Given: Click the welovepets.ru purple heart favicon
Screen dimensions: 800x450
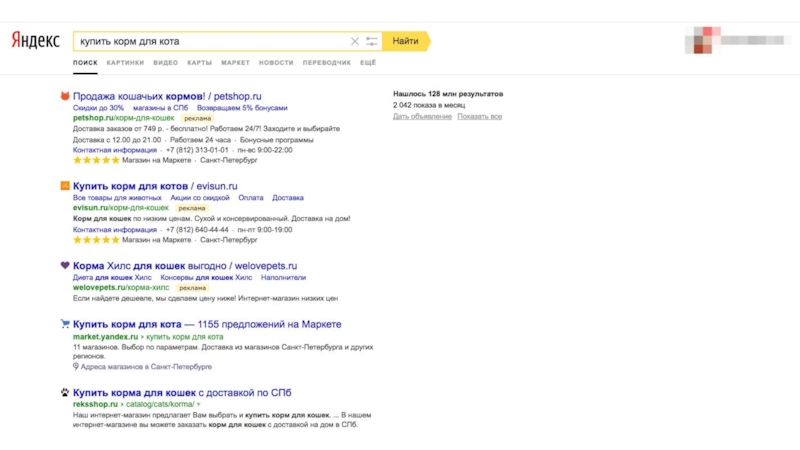Looking at the screenshot, I should (x=65, y=266).
